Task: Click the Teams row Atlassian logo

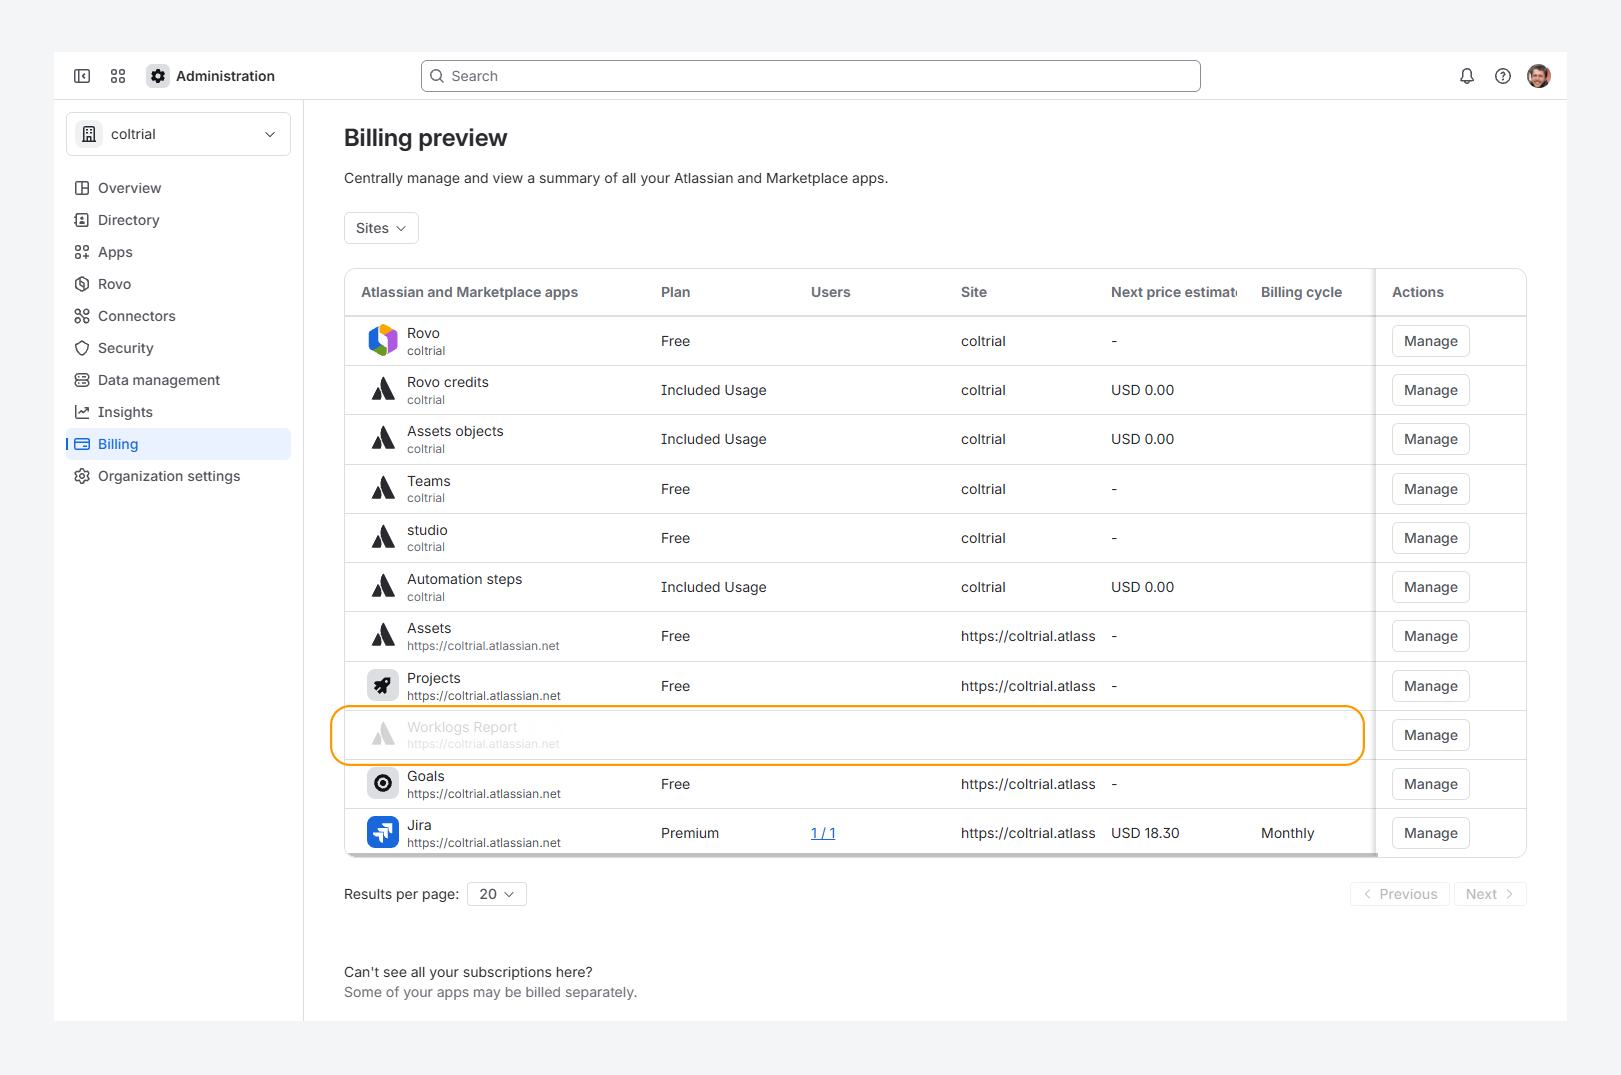Action: point(383,489)
